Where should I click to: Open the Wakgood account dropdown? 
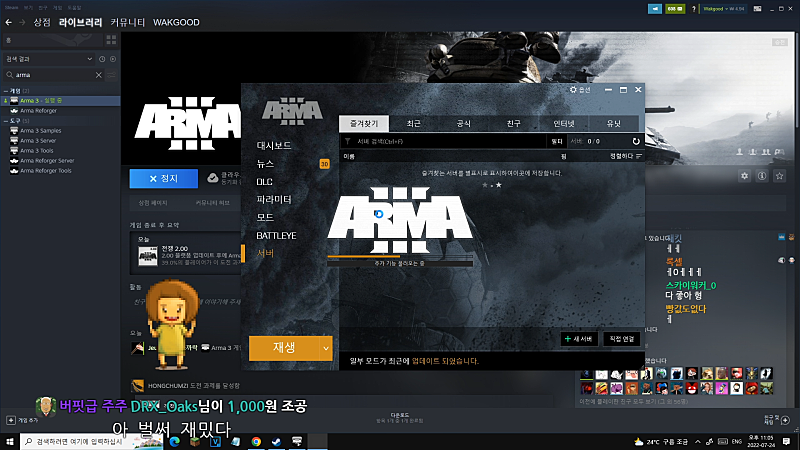point(723,9)
